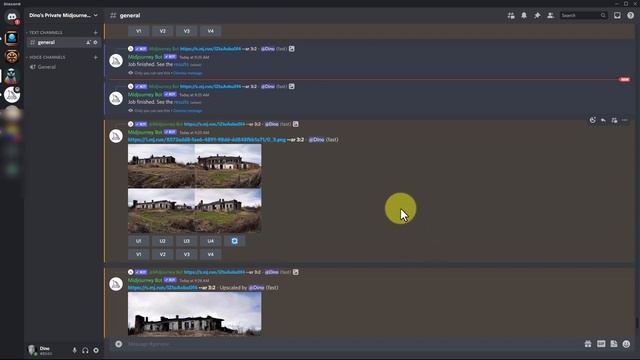Create a new text channel with plus
640x360 pixels.
tap(96, 33)
